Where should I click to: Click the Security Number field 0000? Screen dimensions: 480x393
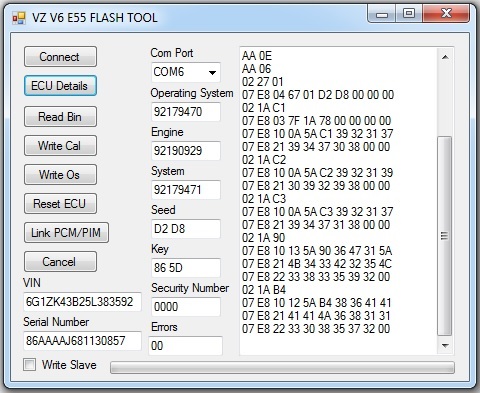coord(186,307)
